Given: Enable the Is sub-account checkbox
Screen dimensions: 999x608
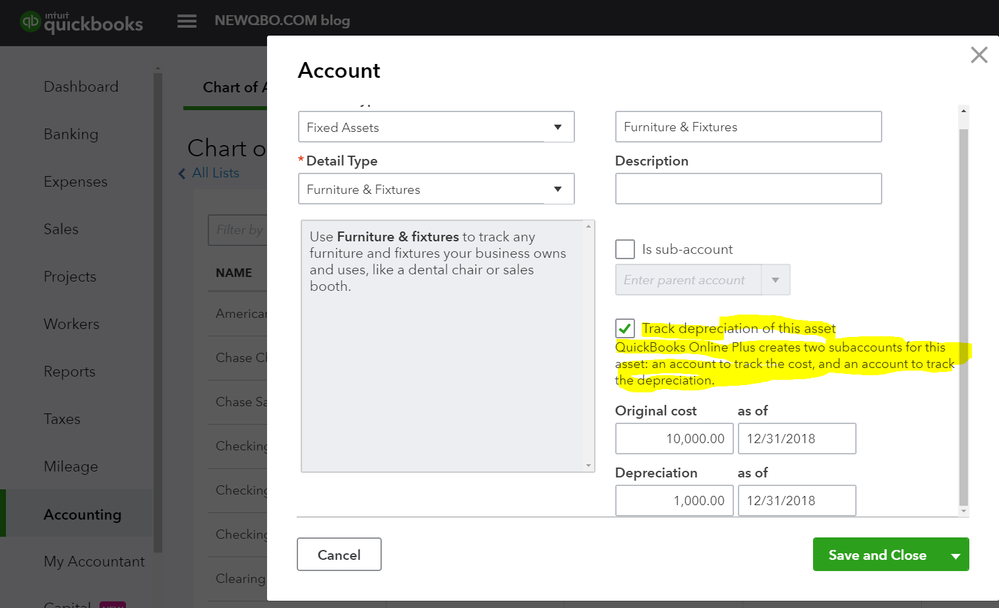Looking at the screenshot, I should (x=625, y=249).
